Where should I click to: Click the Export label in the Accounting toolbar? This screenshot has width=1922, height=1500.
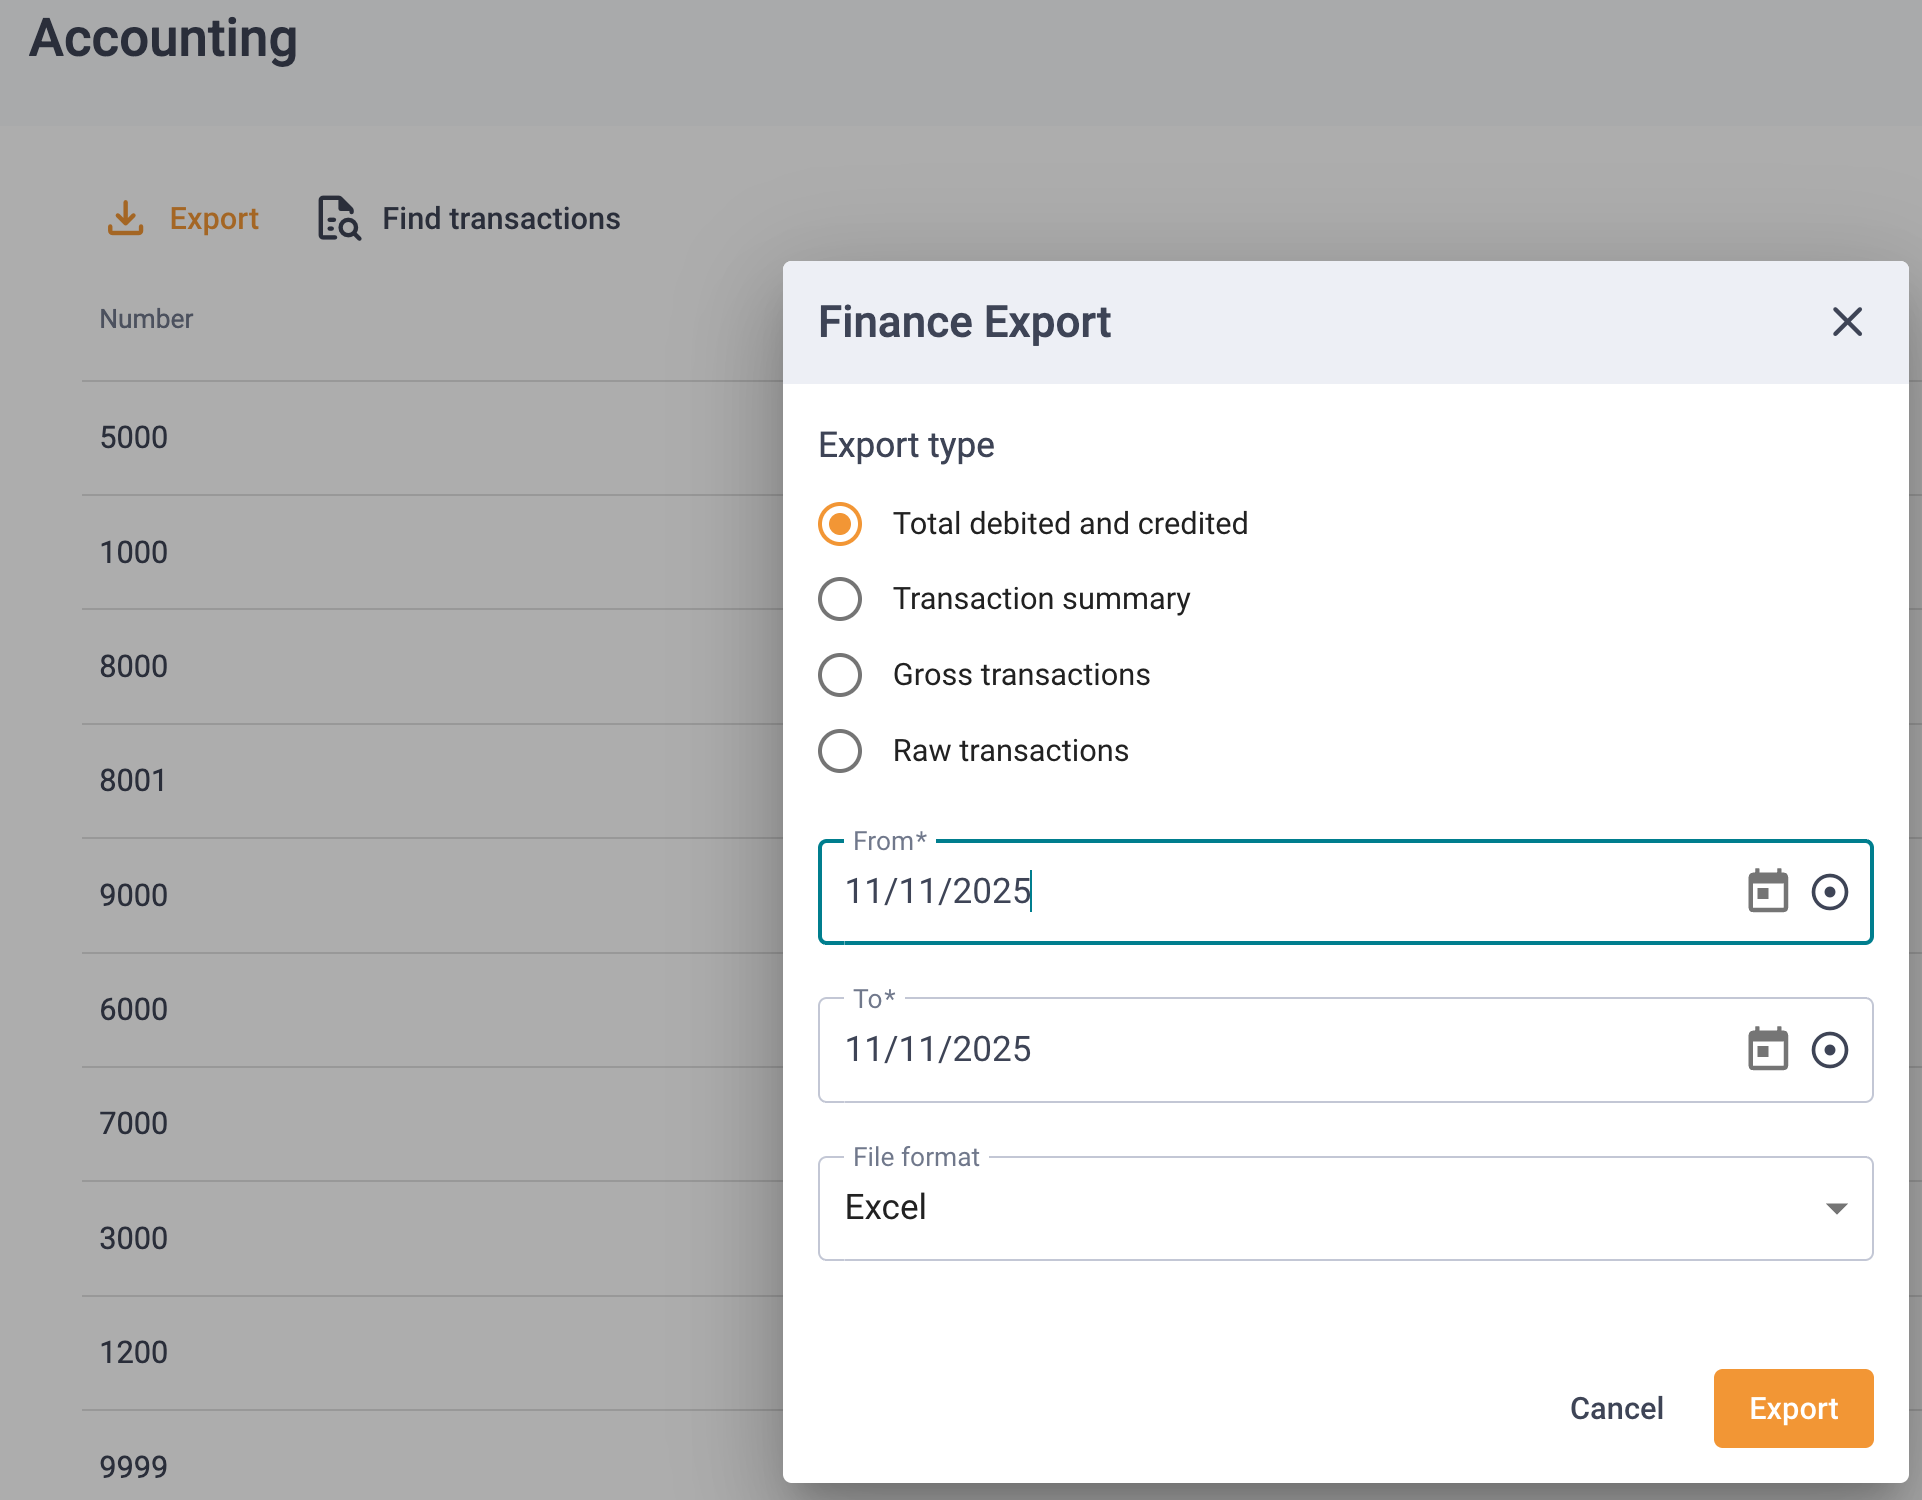[214, 218]
